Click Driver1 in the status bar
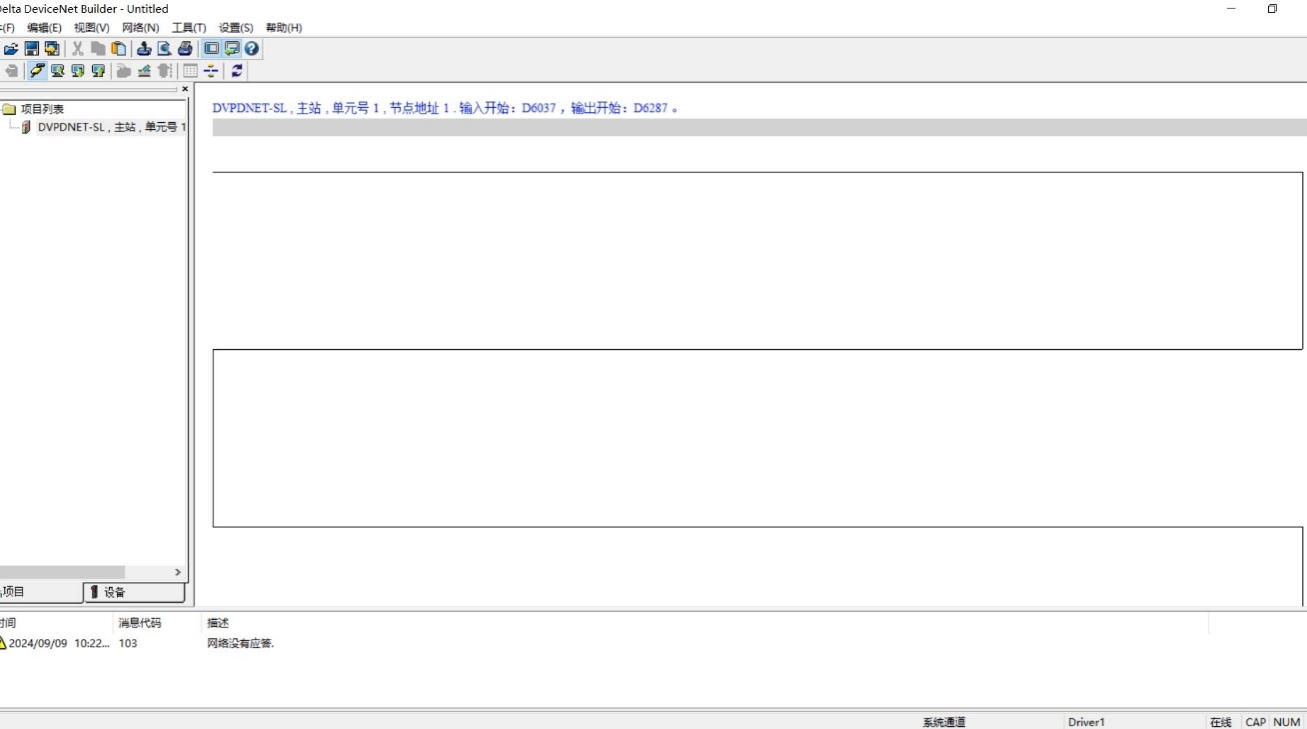 1086,722
